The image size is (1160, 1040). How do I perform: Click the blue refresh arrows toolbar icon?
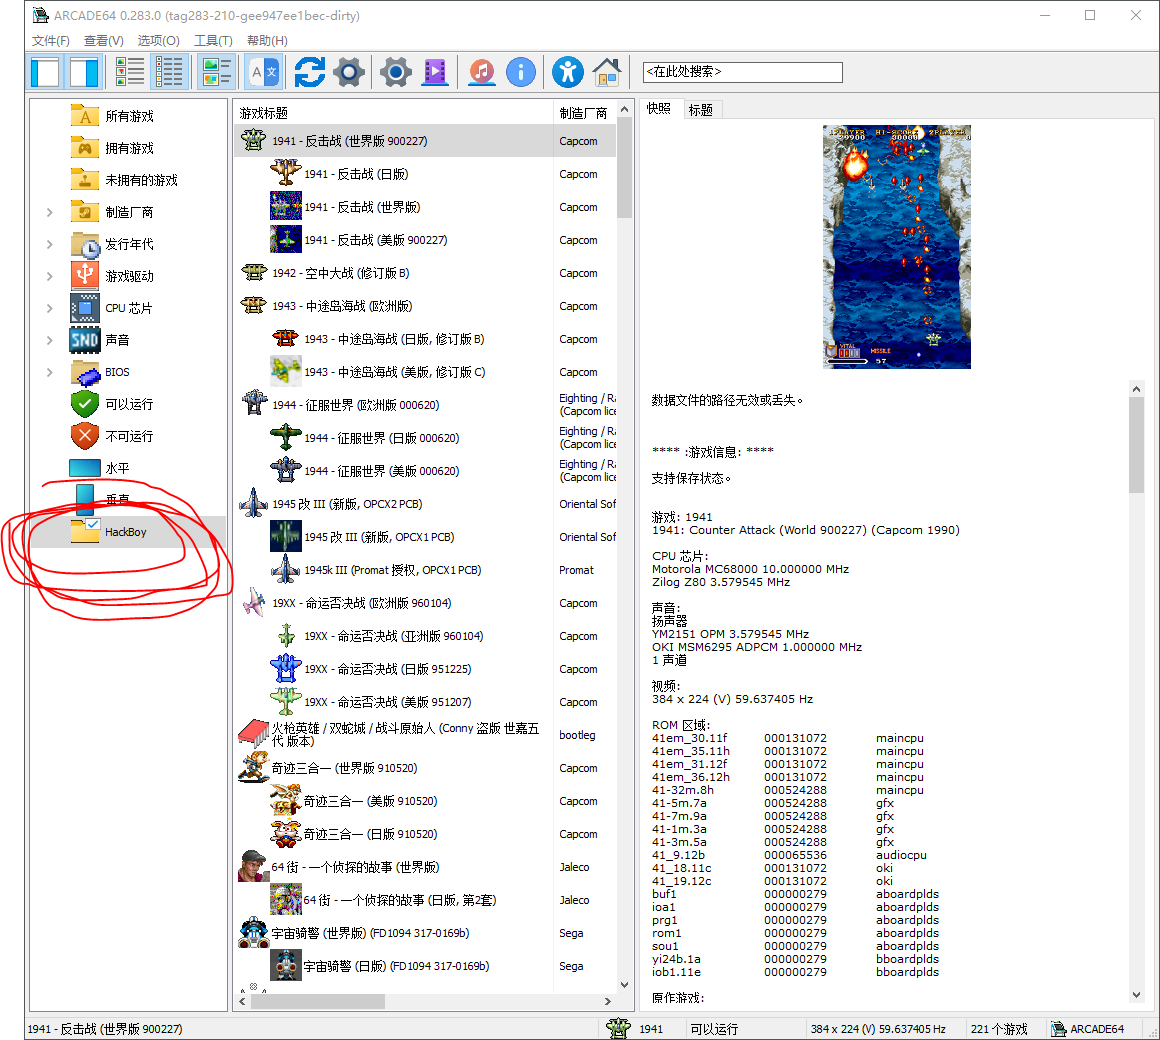coord(309,72)
